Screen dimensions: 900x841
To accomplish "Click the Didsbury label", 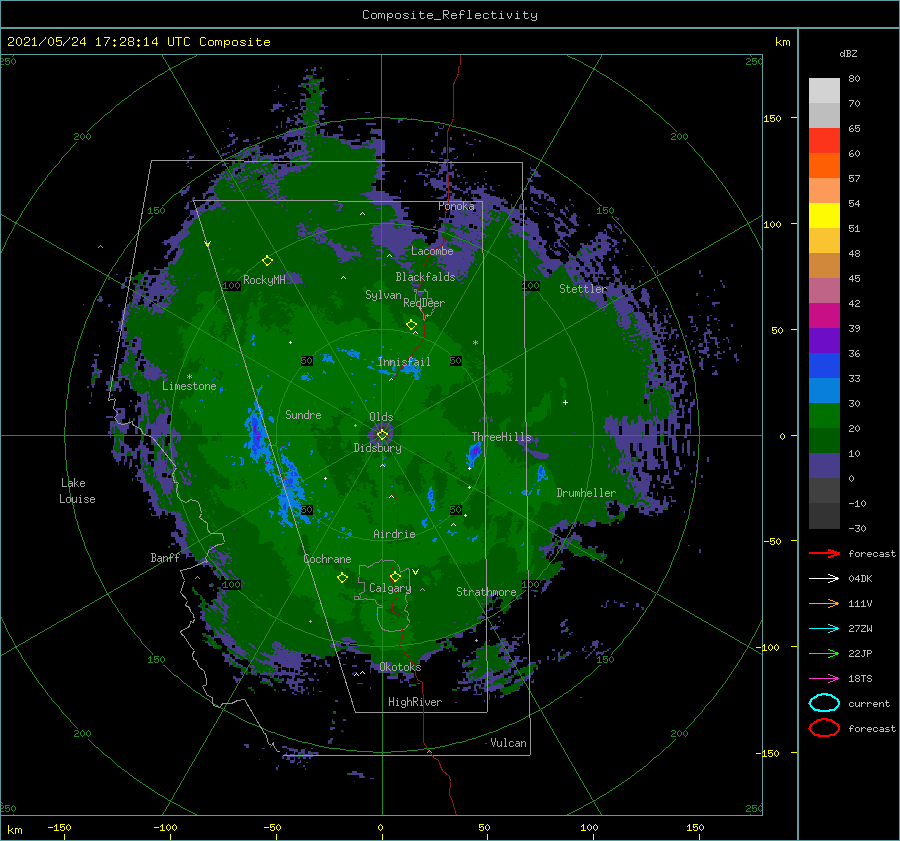I will [x=377, y=448].
